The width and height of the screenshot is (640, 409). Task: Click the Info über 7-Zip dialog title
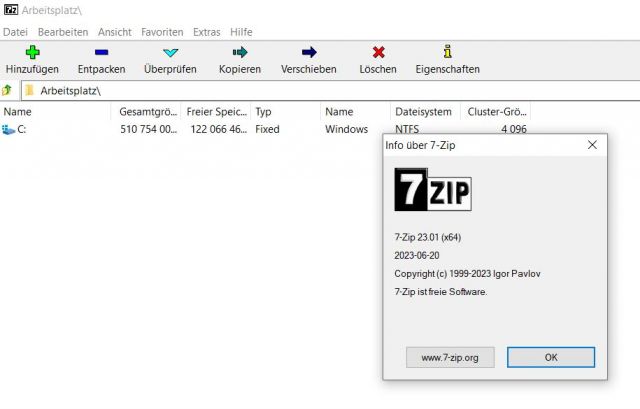[x=420, y=145]
